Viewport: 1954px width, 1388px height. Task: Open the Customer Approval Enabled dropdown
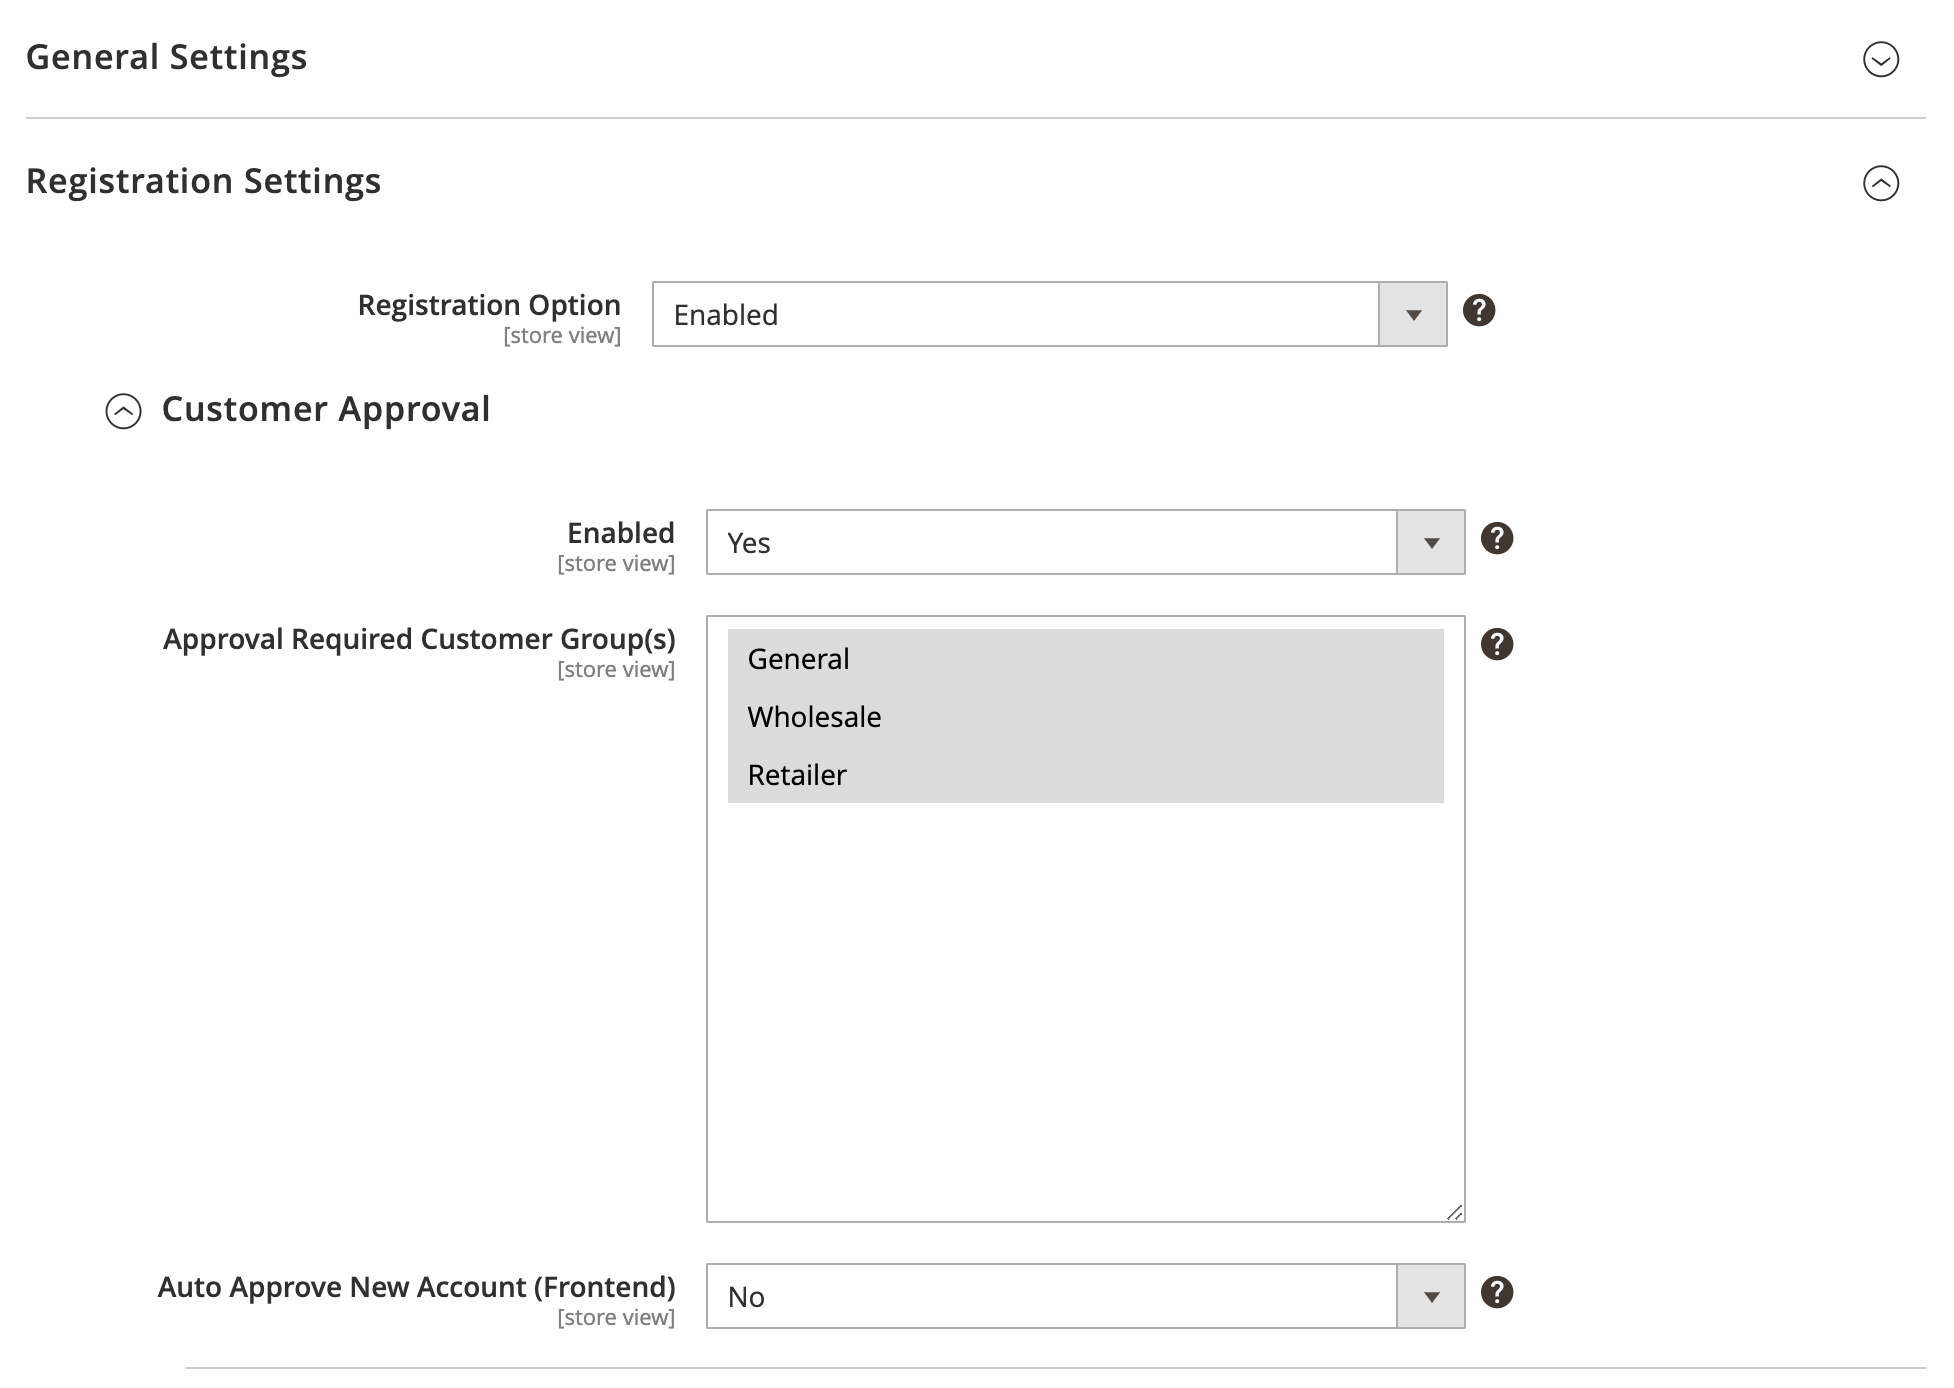[1085, 542]
